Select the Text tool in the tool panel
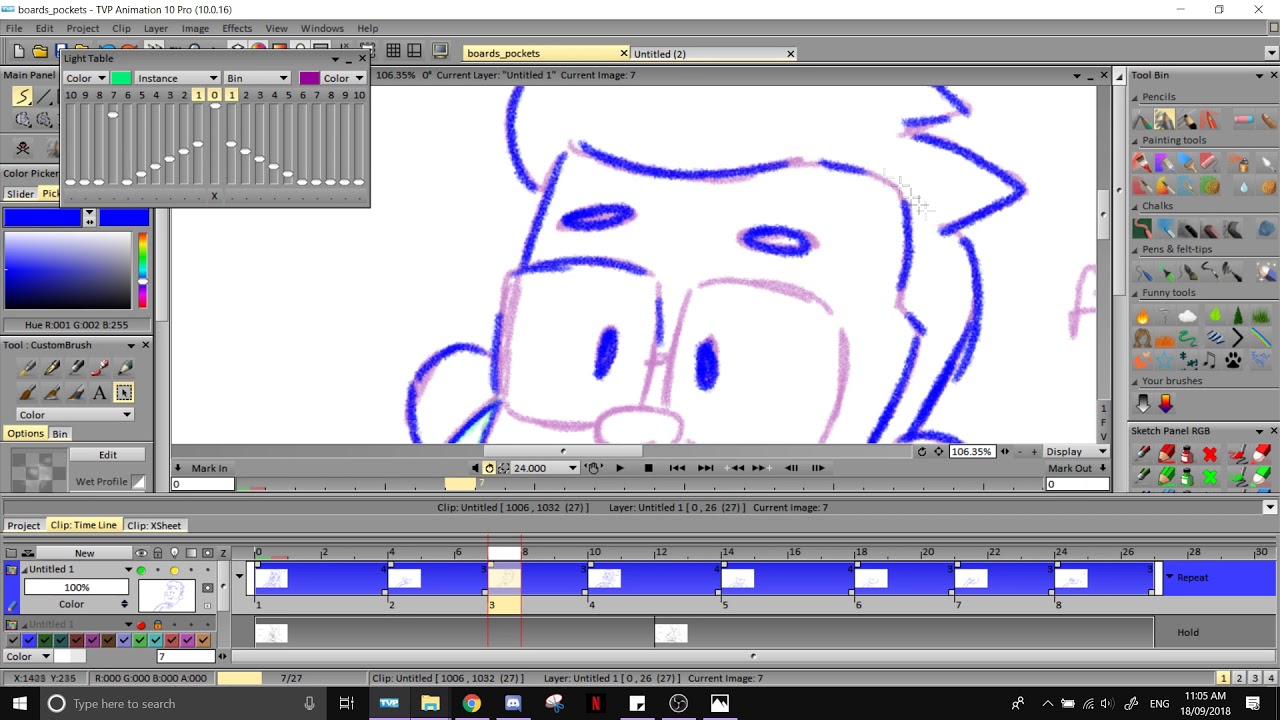 [x=100, y=393]
